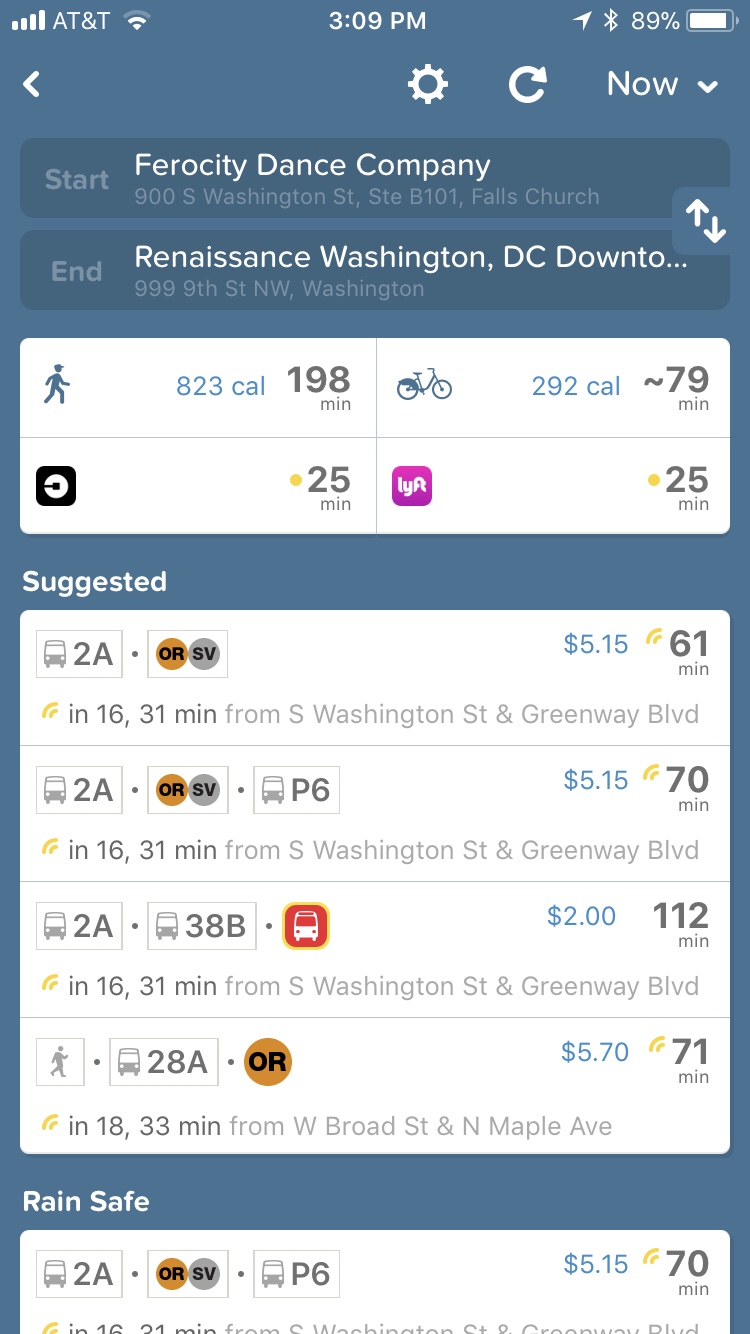The width and height of the screenshot is (750, 1334).
Task: Open the 28A Orange line route
Action: [375, 1086]
